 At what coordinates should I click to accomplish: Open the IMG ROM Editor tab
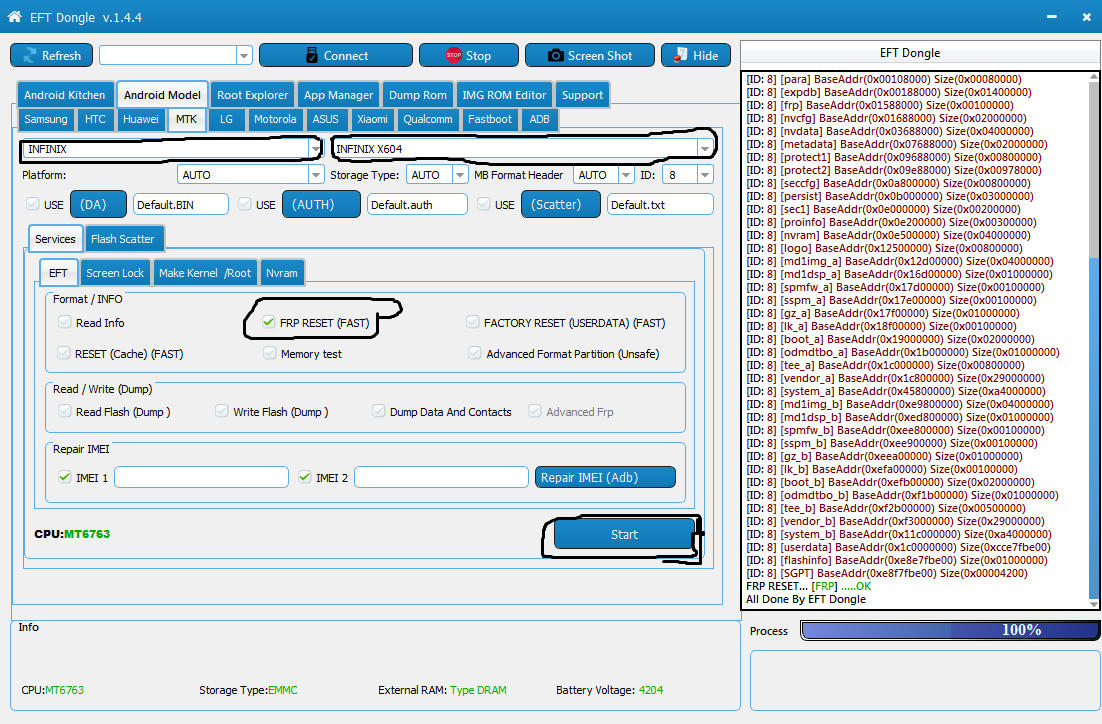(504, 95)
